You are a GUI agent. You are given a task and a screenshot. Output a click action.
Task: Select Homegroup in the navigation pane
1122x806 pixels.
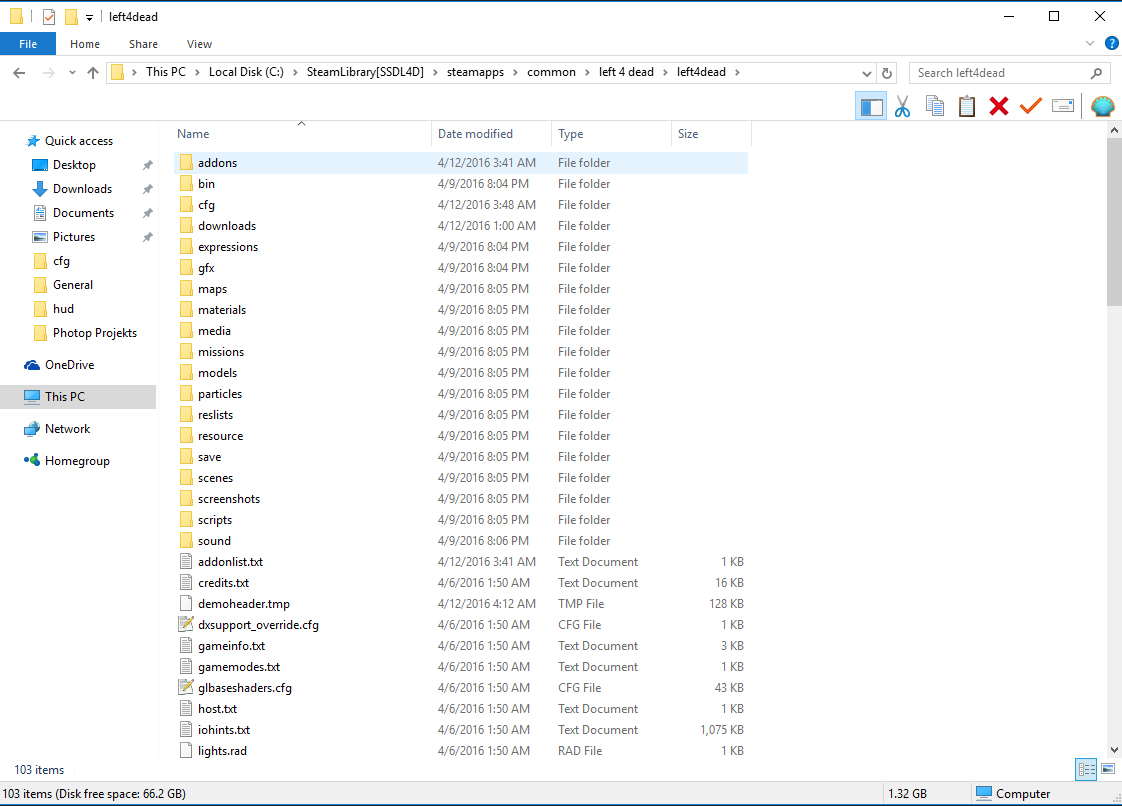[77, 461]
